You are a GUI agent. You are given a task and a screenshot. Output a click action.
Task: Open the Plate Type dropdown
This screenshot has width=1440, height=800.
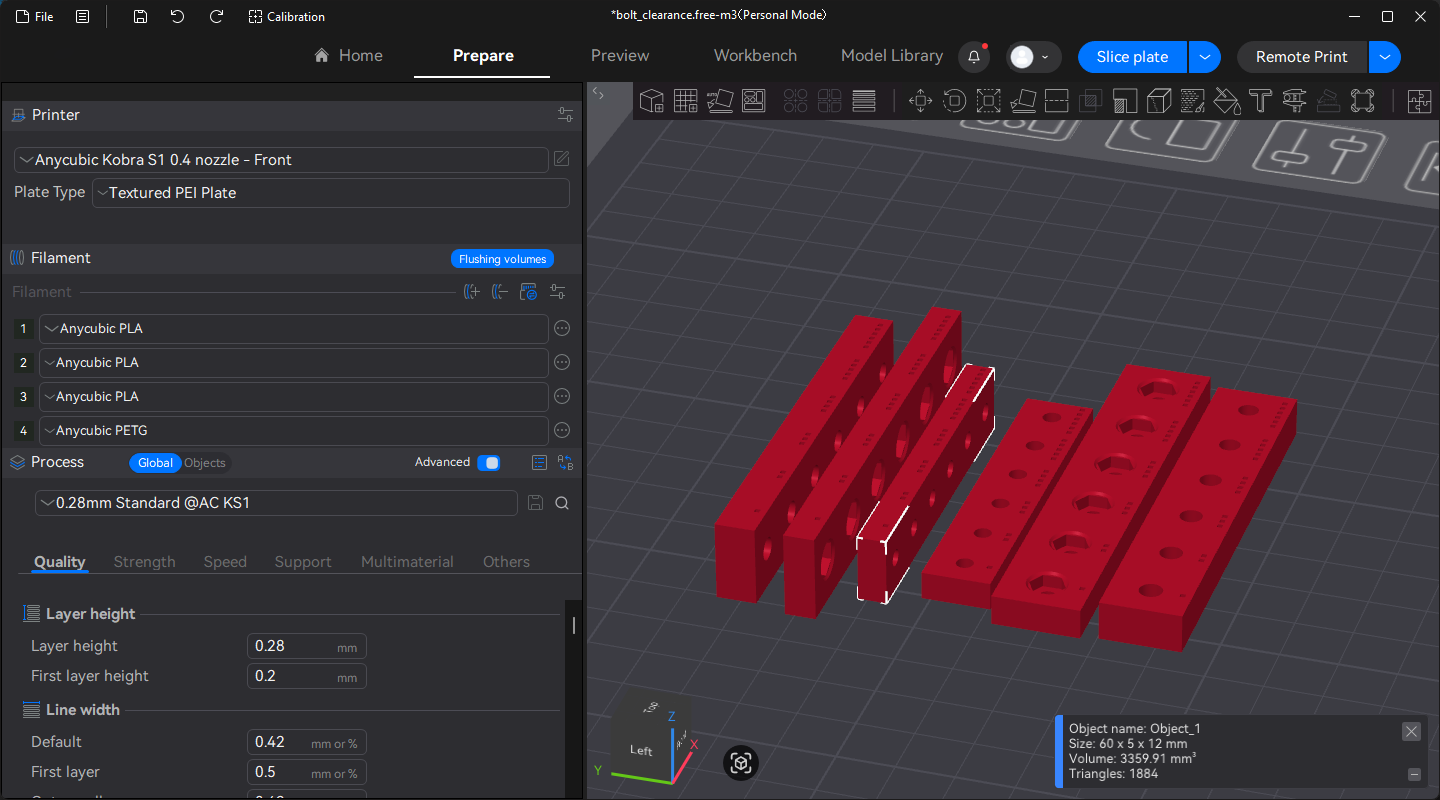[331, 193]
